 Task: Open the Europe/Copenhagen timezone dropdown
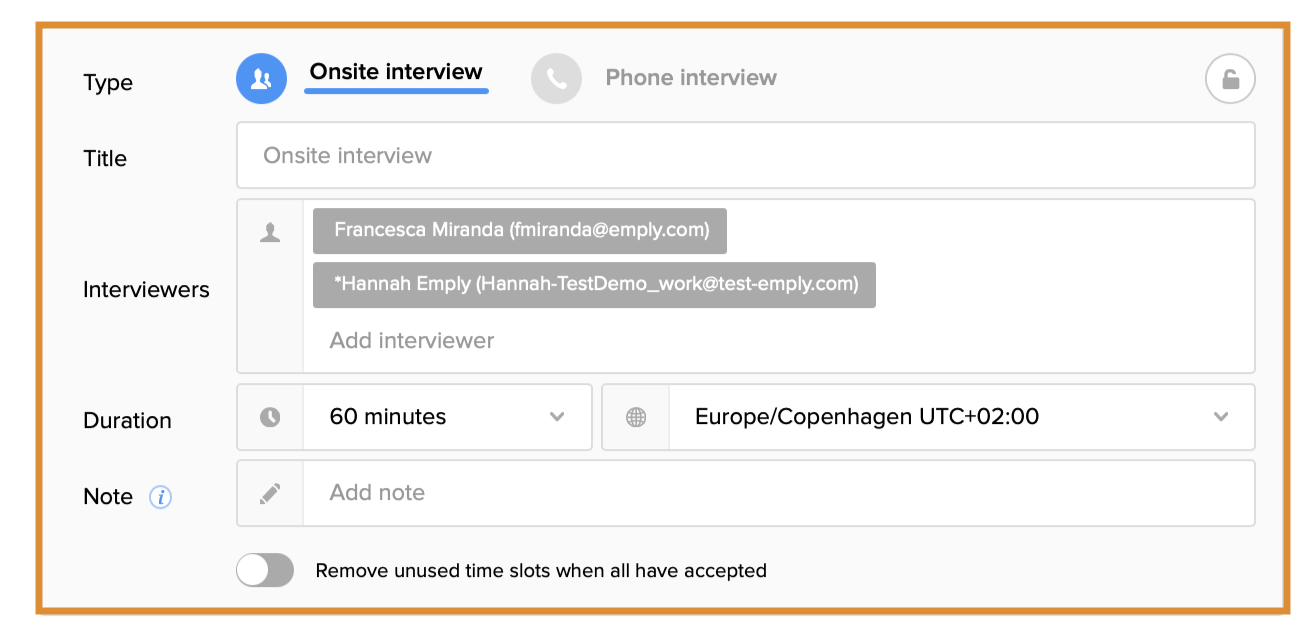(930, 417)
